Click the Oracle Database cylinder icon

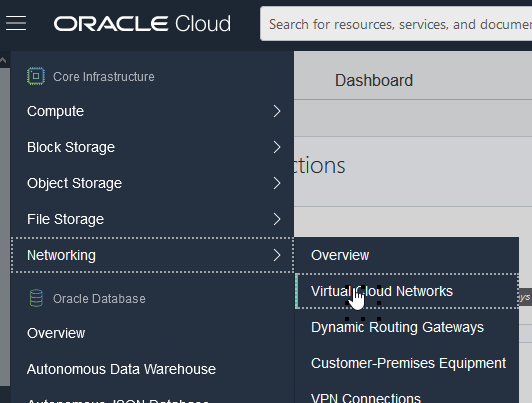point(36,298)
